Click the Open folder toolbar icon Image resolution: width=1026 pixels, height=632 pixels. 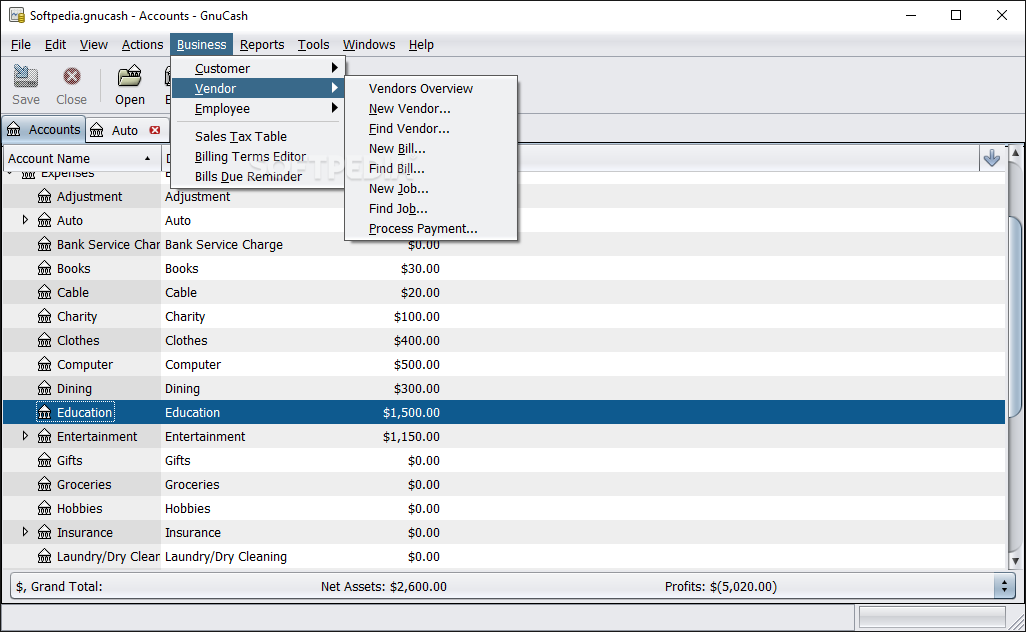tap(130, 77)
